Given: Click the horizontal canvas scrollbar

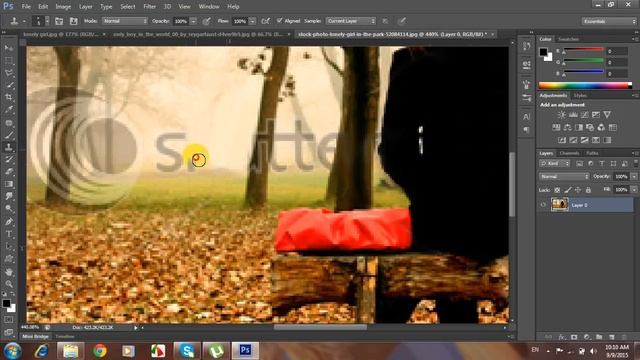Looking at the screenshot, I should (320, 327).
